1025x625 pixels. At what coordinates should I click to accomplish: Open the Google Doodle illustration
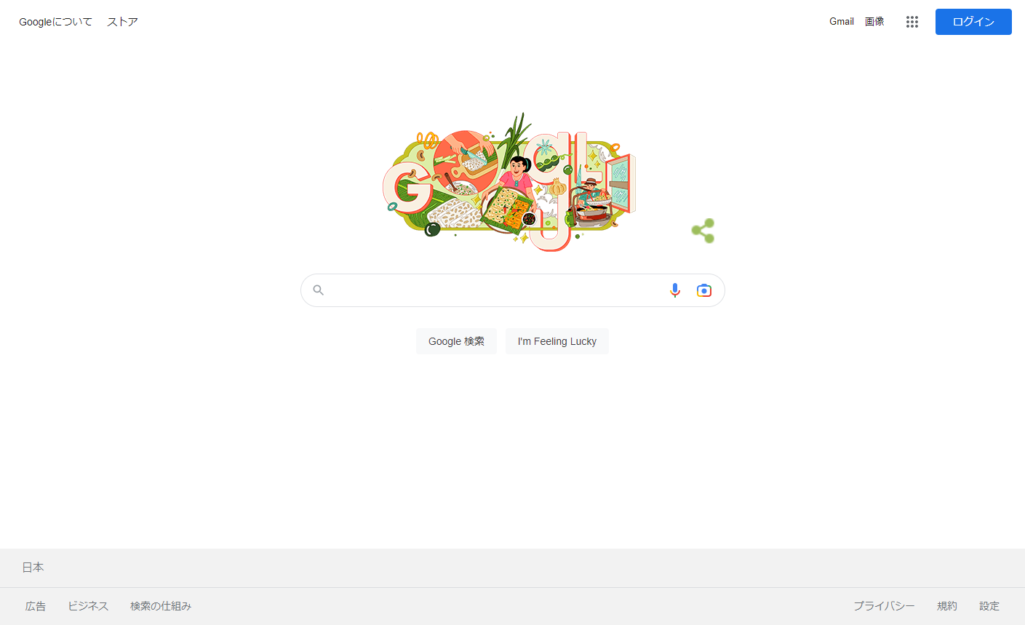click(509, 182)
